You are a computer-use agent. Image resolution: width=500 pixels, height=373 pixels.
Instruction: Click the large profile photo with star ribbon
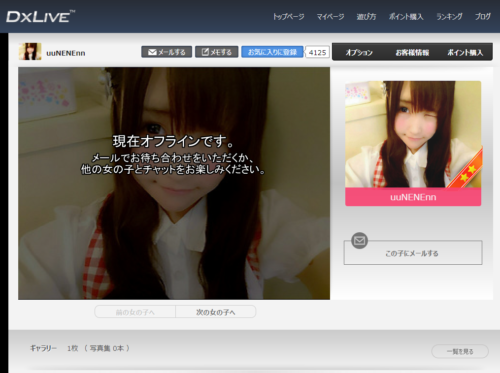413,134
